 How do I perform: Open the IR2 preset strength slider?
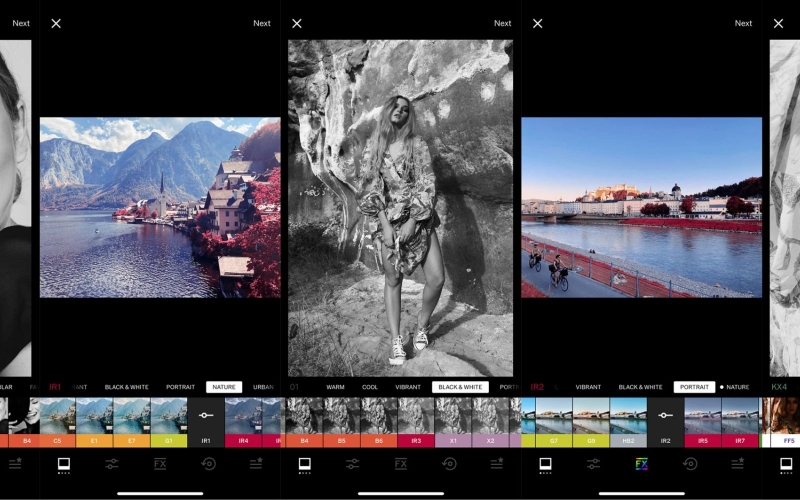click(x=665, y=421)
